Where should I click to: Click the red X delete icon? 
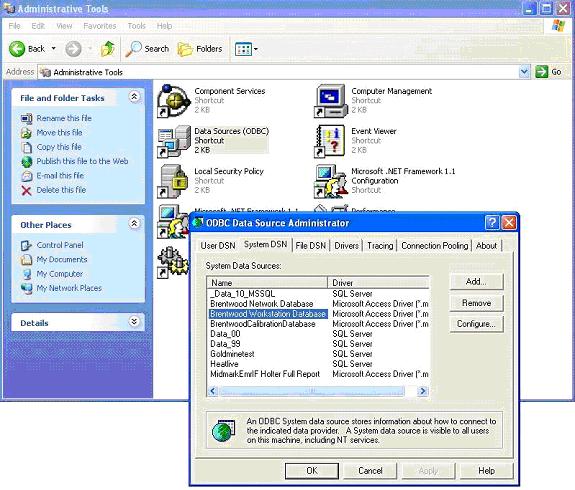pos(26,190)
